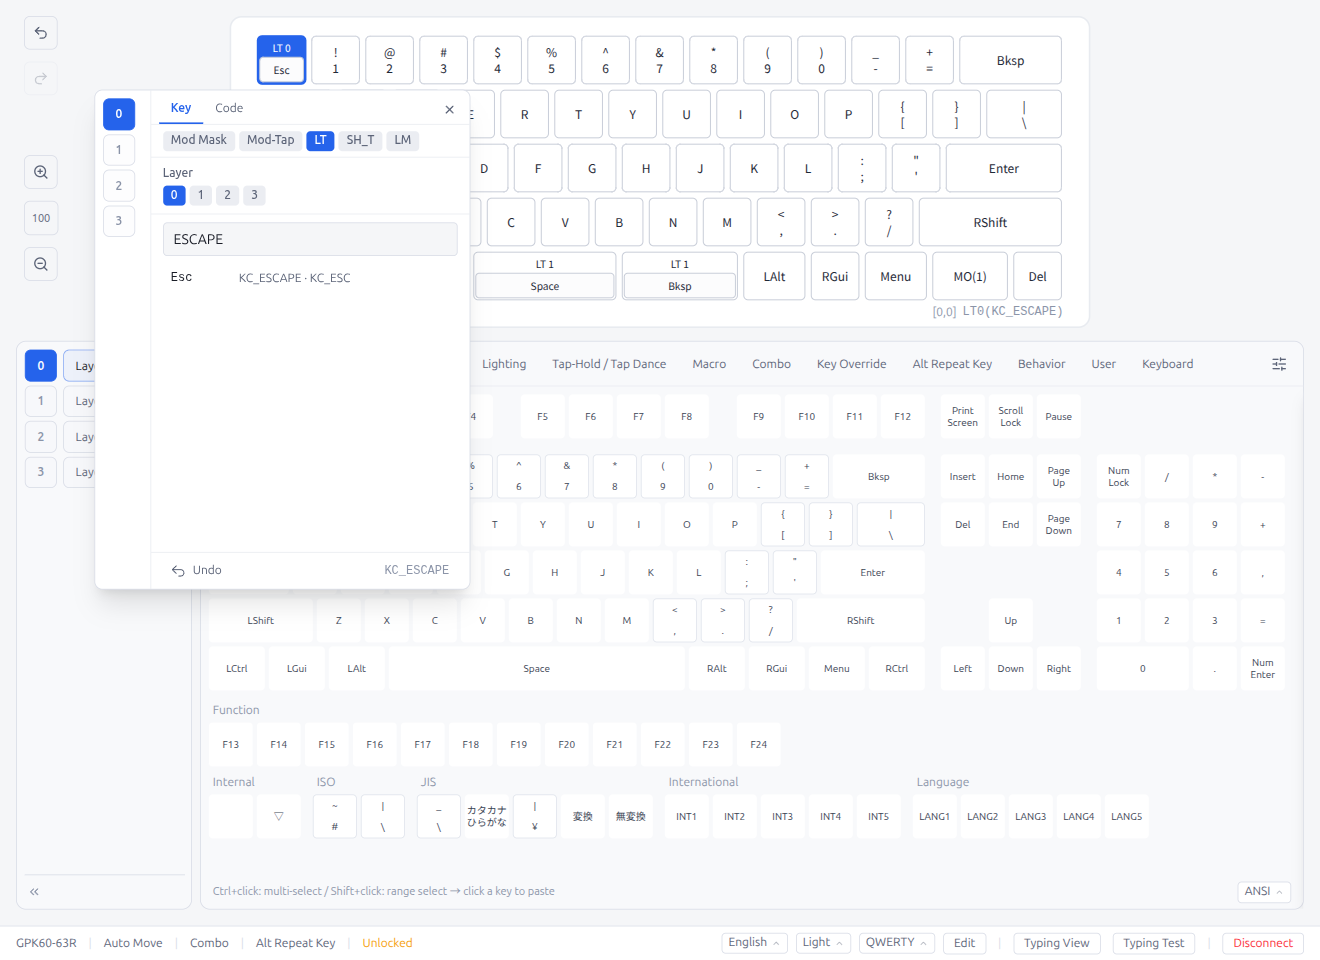Set the layer-tap layer to 0
The image size is (1320, 960).
(174, 195)
